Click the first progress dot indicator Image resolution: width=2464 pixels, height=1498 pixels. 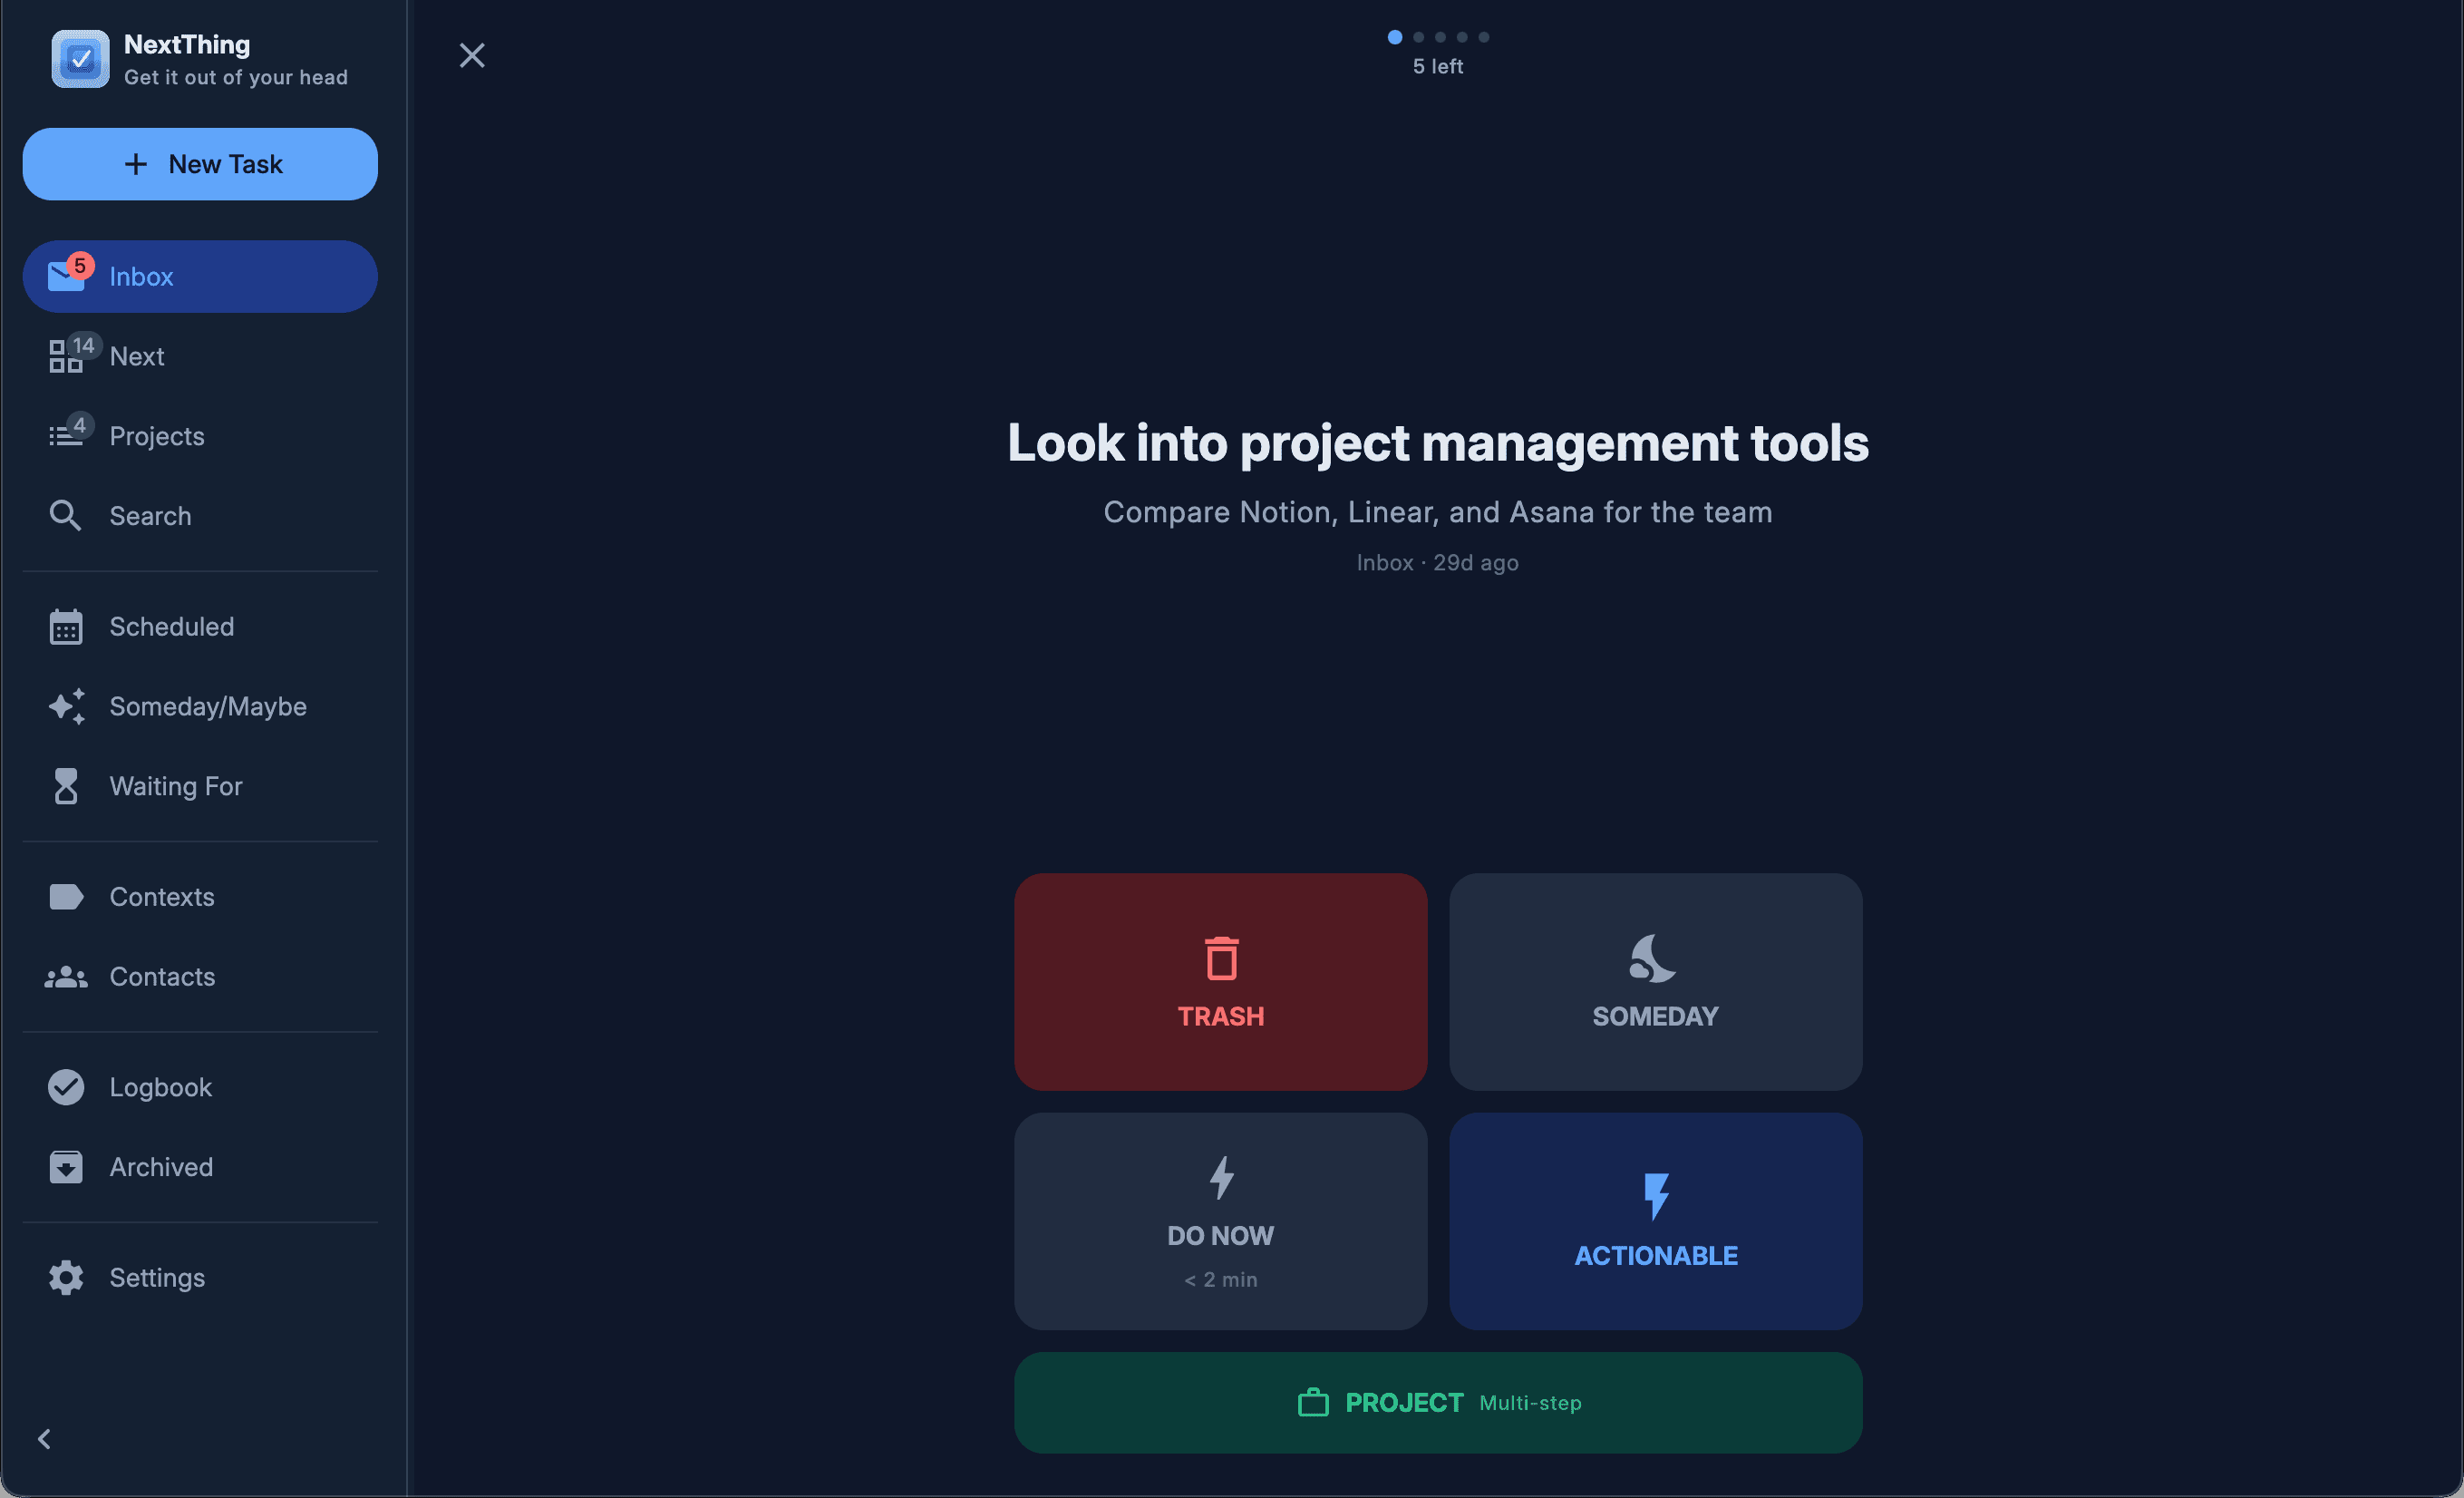click(1395, 37)
